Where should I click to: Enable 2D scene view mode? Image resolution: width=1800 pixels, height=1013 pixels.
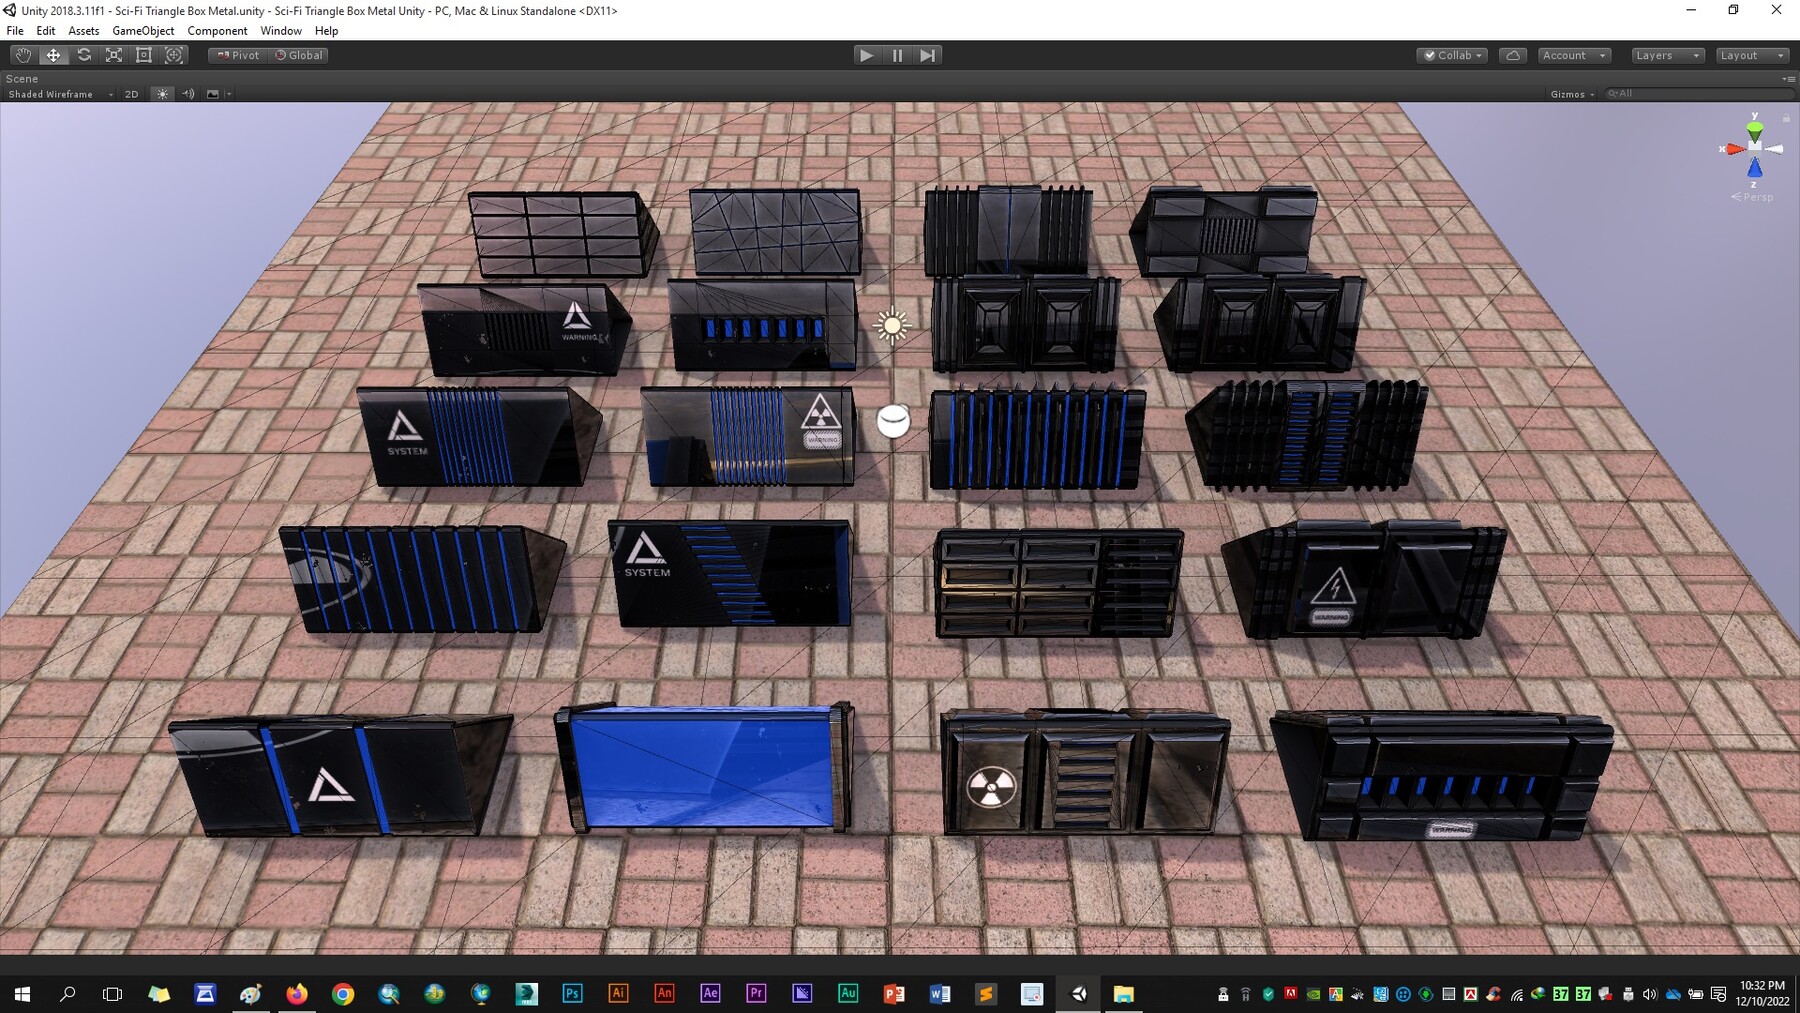click(x=131, y=93)
